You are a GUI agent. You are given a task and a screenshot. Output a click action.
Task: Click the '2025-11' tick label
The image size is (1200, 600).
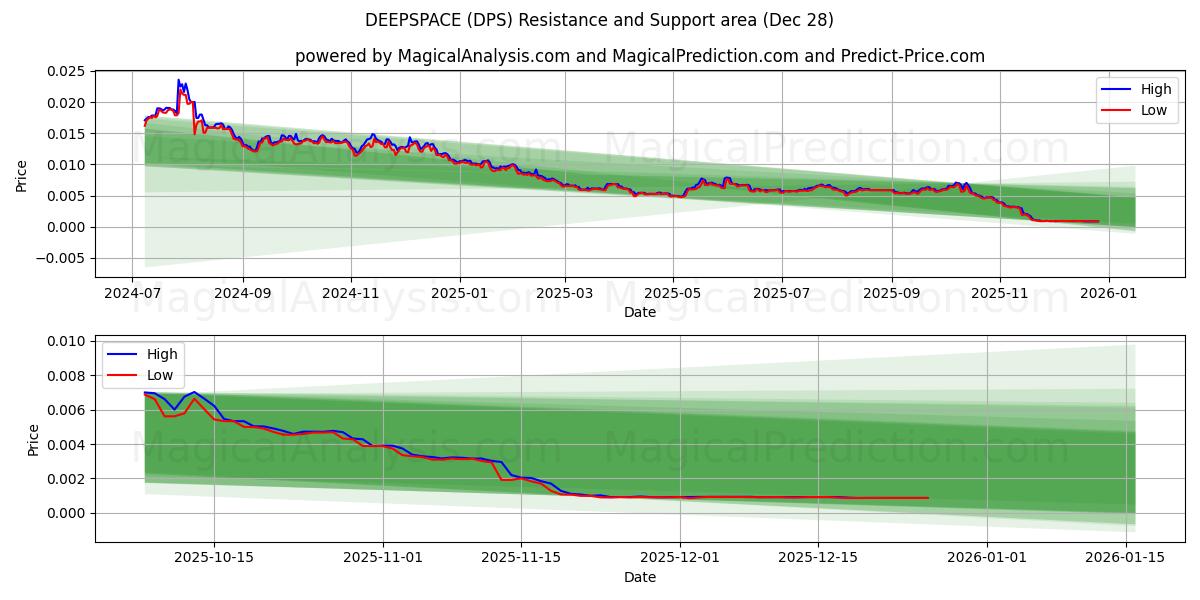coord(999,294)
